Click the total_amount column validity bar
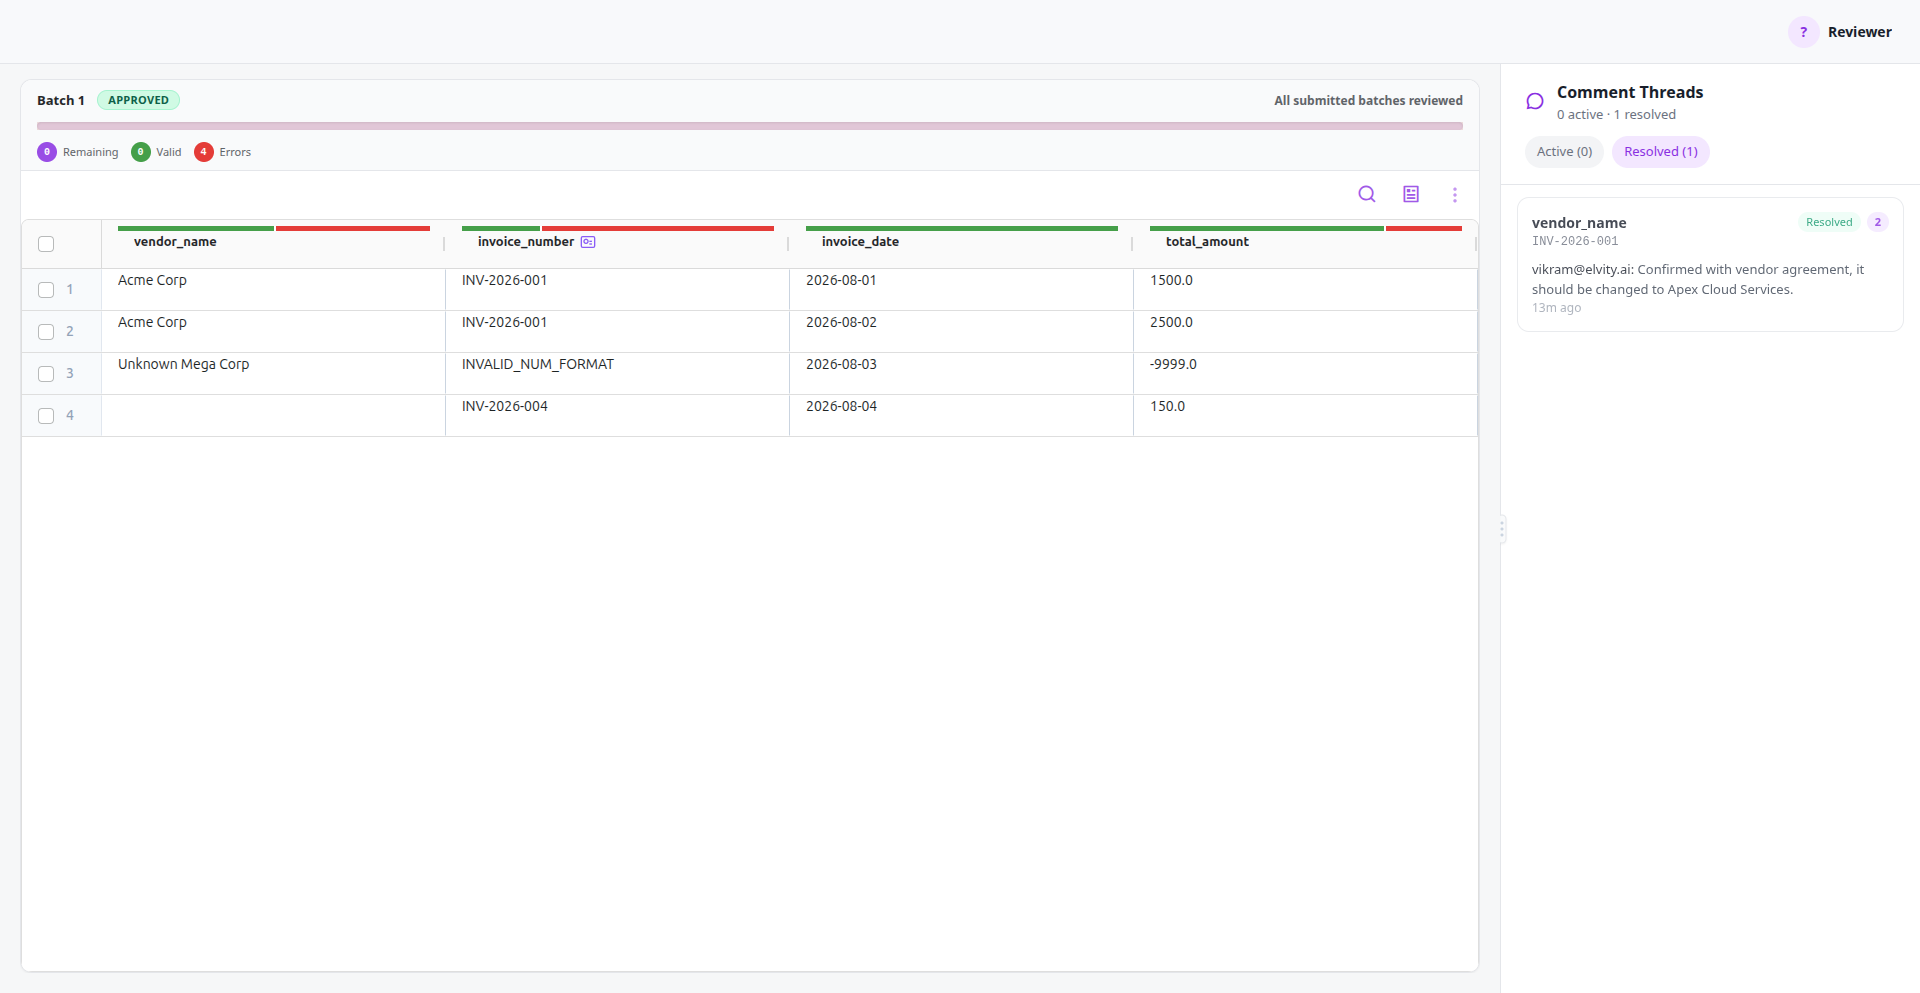 [x=1306, y=228]
